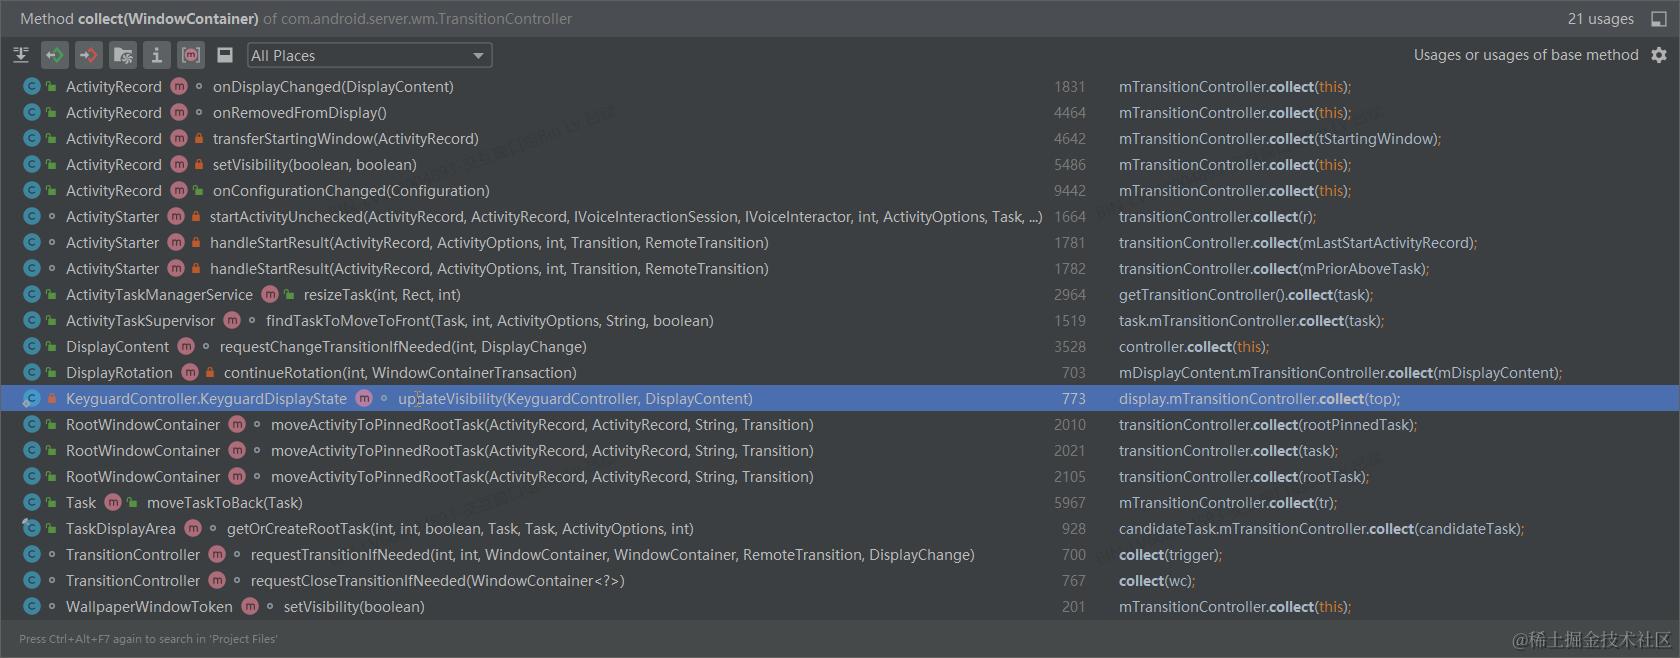Open the All Places scope dropdown
This screenshot has height=658, width=1680.
[x=369, y=56]
